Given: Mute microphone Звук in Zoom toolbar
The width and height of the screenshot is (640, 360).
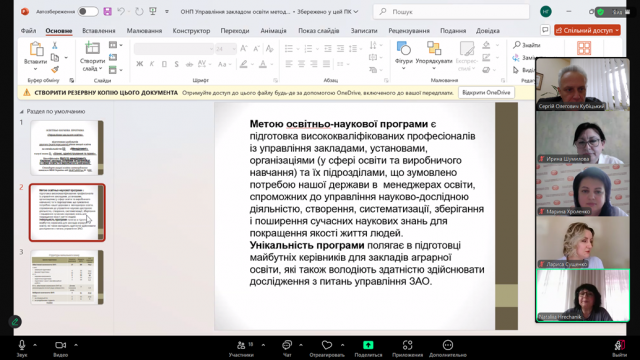Looking at the screenshot, I should (x=22, y=348).
